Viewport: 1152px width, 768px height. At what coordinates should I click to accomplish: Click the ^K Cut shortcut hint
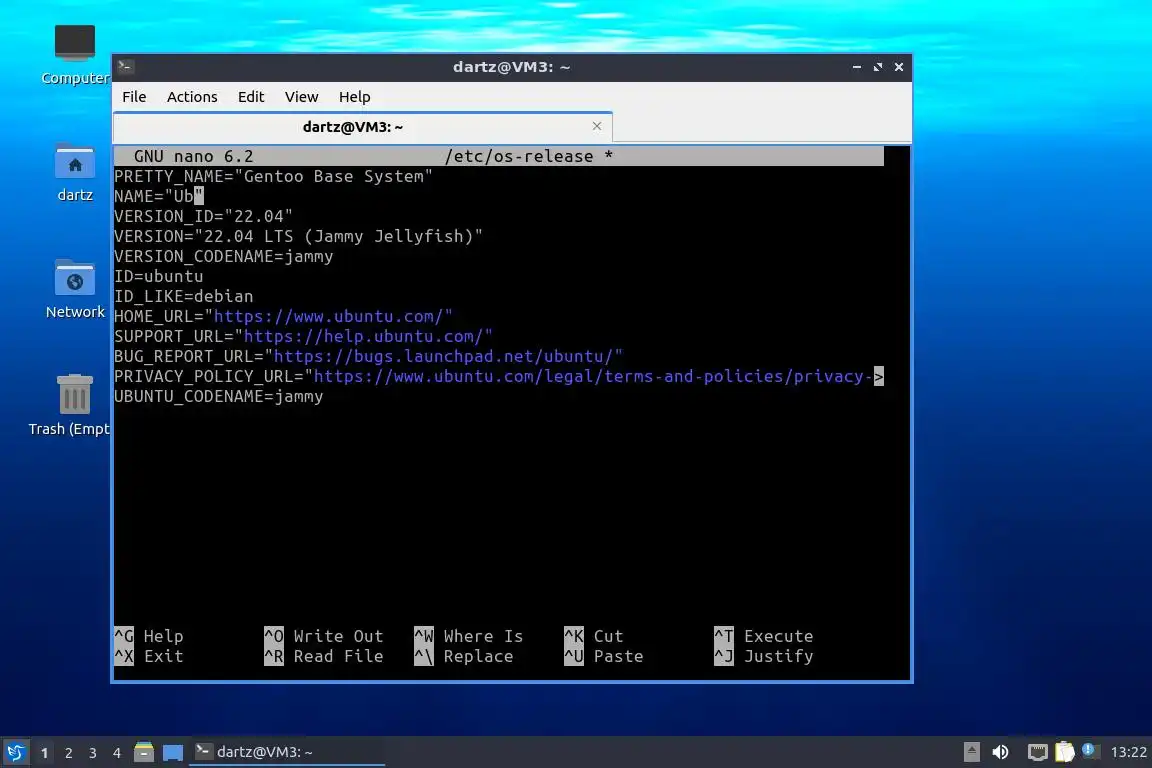[593, 636]
